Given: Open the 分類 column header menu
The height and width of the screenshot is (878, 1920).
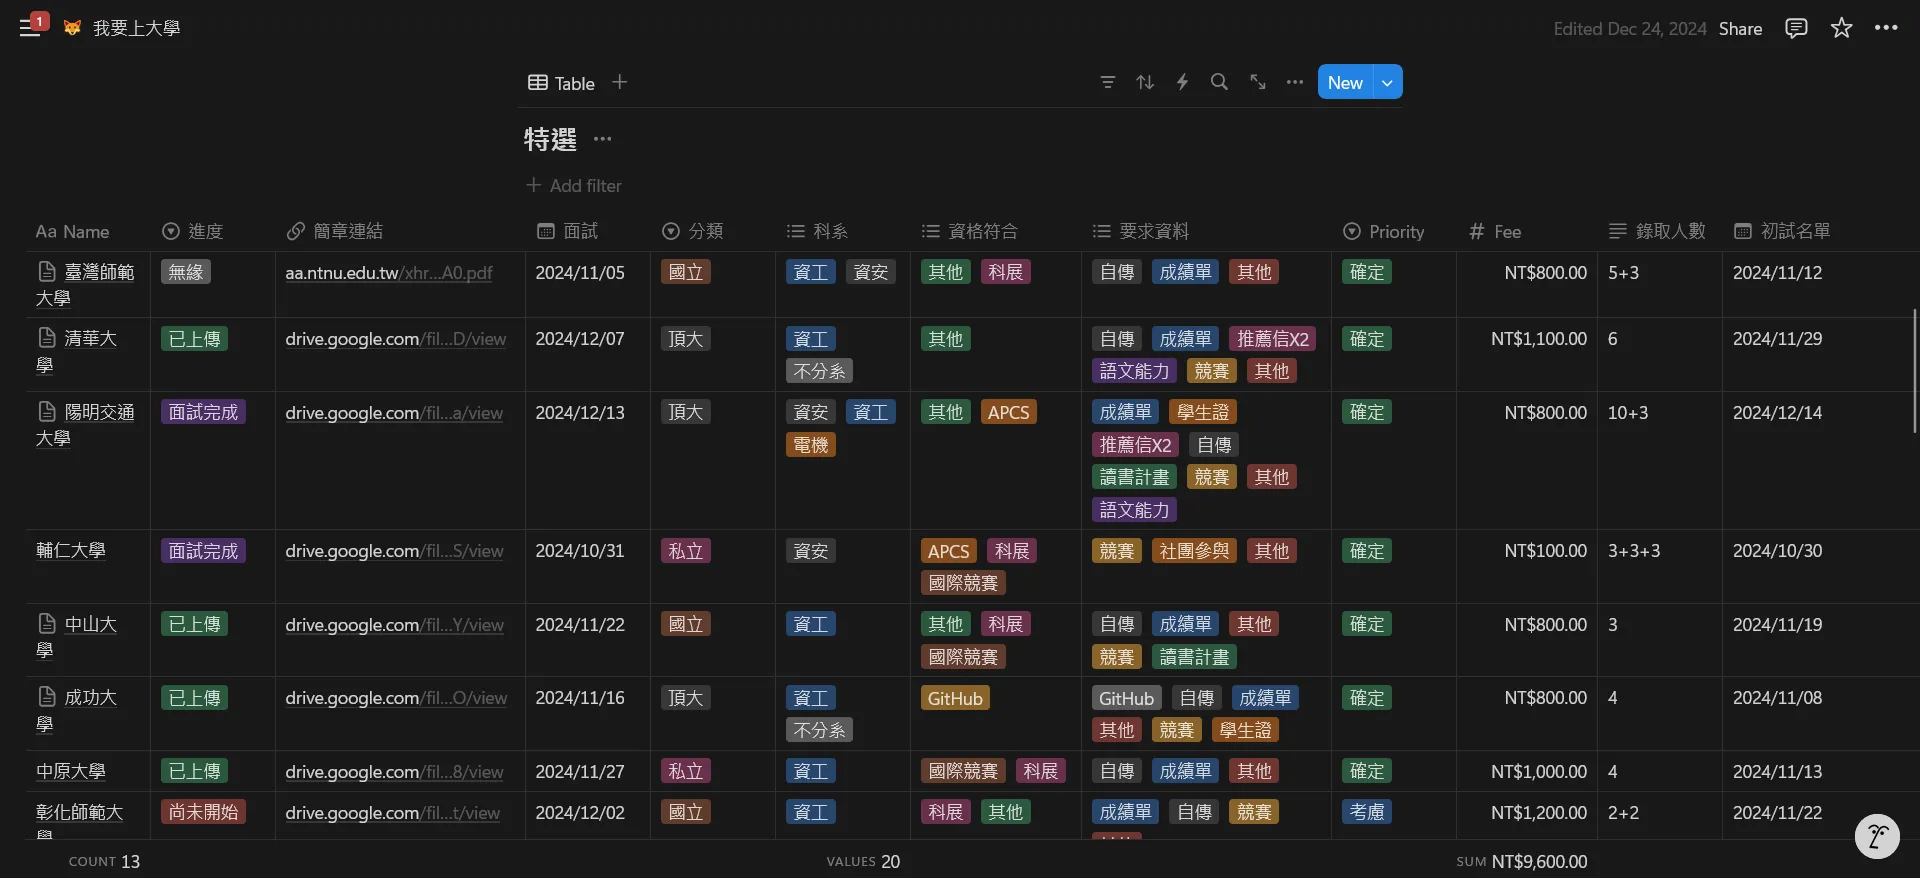Looking at the screenshot, I should tap(713, 231).
